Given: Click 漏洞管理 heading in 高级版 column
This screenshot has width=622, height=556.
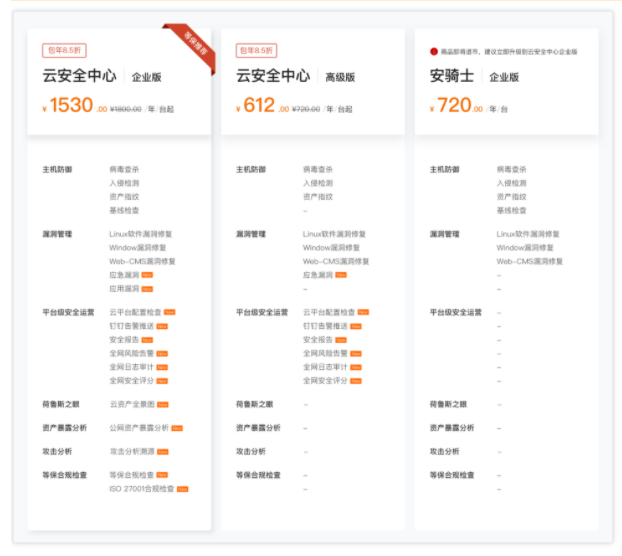Looking at the screenshot, I should tap(251, 234).
